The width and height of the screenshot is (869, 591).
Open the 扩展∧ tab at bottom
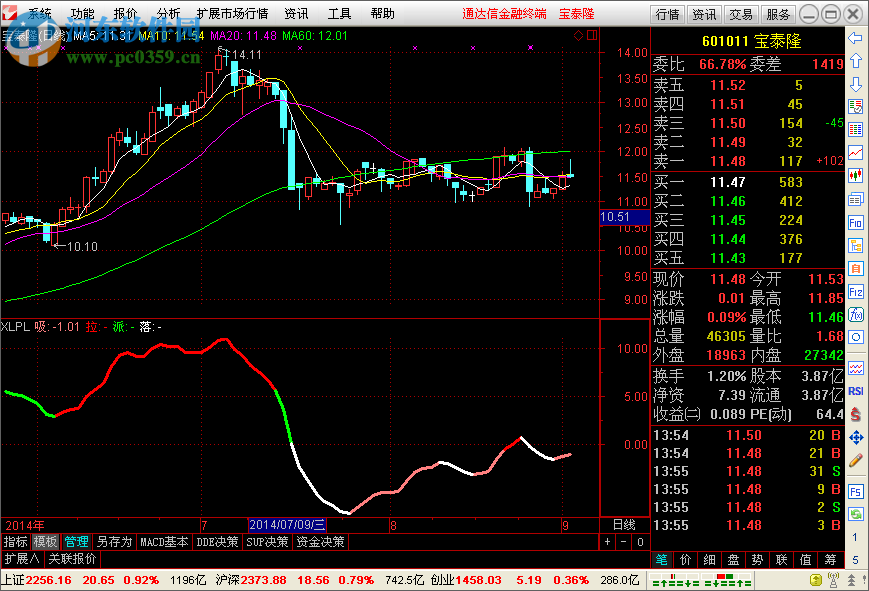(x=22, y=559)
